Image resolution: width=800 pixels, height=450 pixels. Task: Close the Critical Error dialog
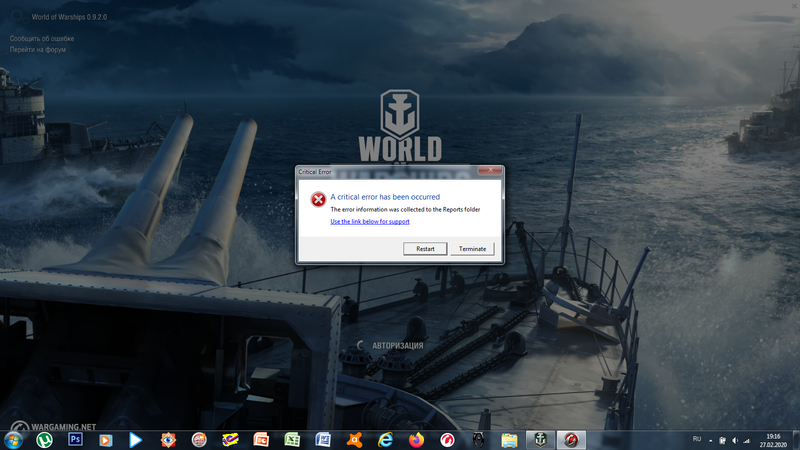tap(490, 170)
